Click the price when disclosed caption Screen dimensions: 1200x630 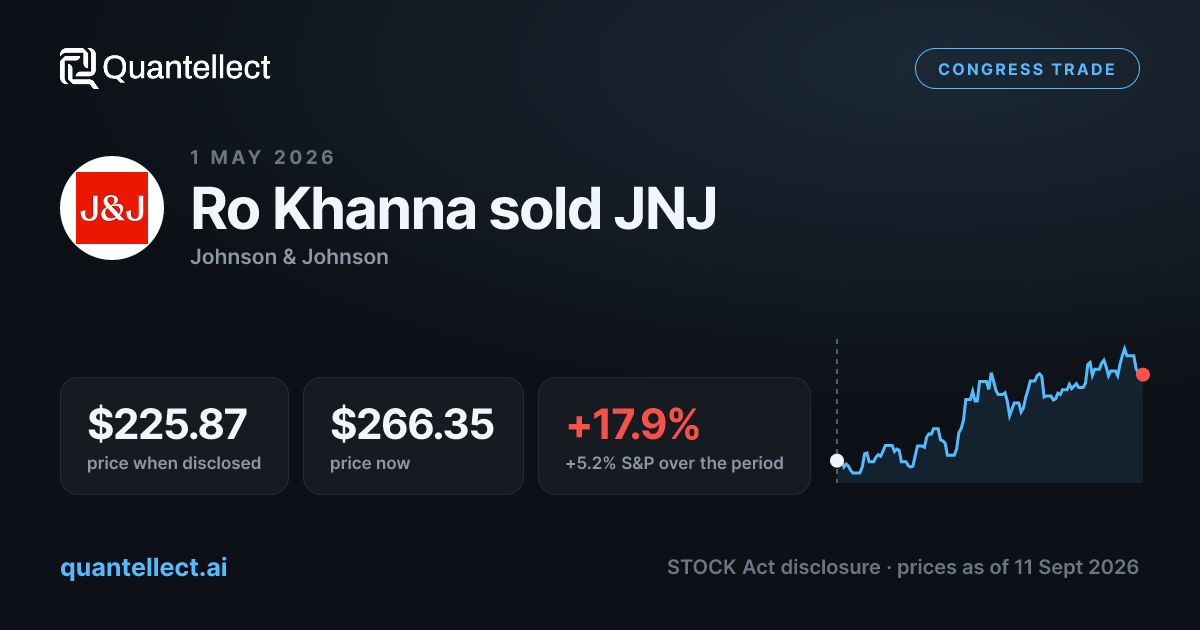174,463
